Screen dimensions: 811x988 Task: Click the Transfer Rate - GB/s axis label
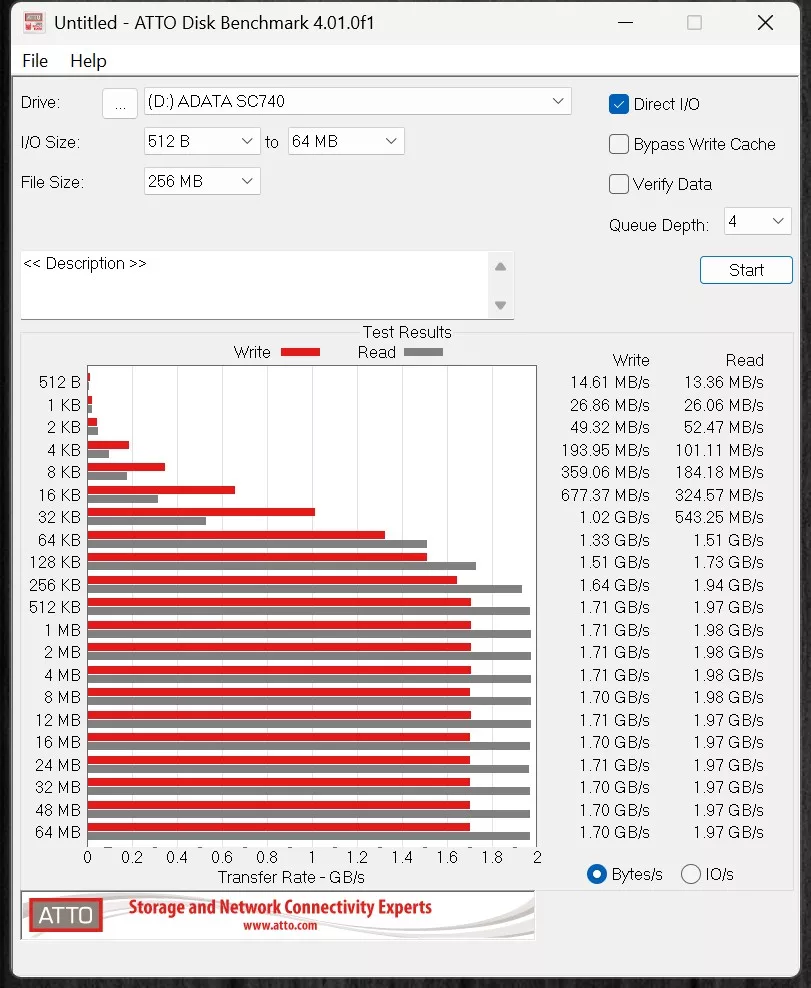pos(291,877)
